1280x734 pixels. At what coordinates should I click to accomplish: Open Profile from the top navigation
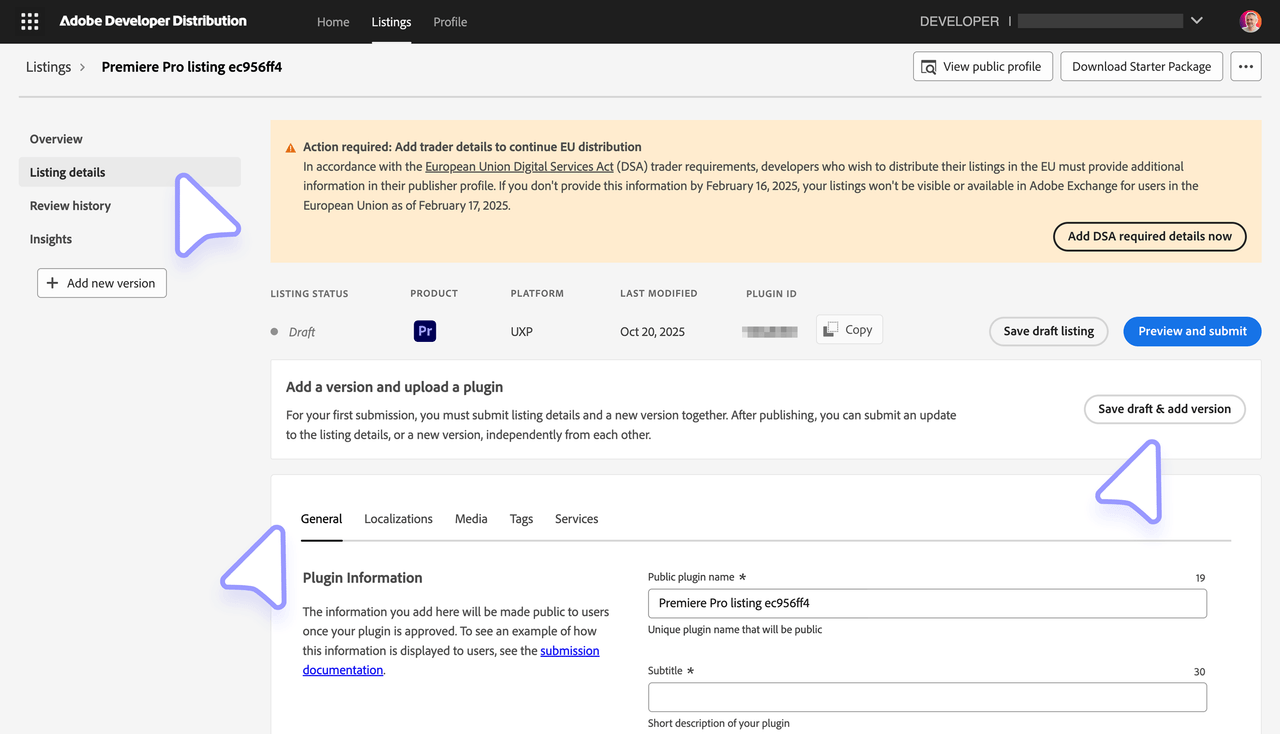[450, 21]
